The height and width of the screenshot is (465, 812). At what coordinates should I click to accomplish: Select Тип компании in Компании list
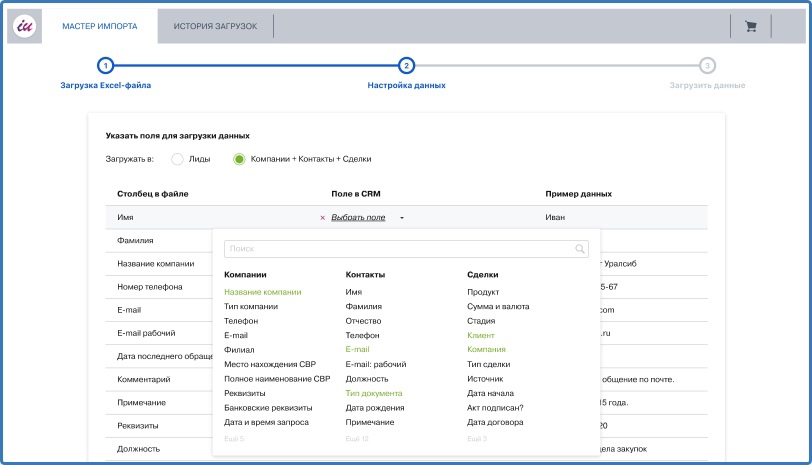[251, 307]
